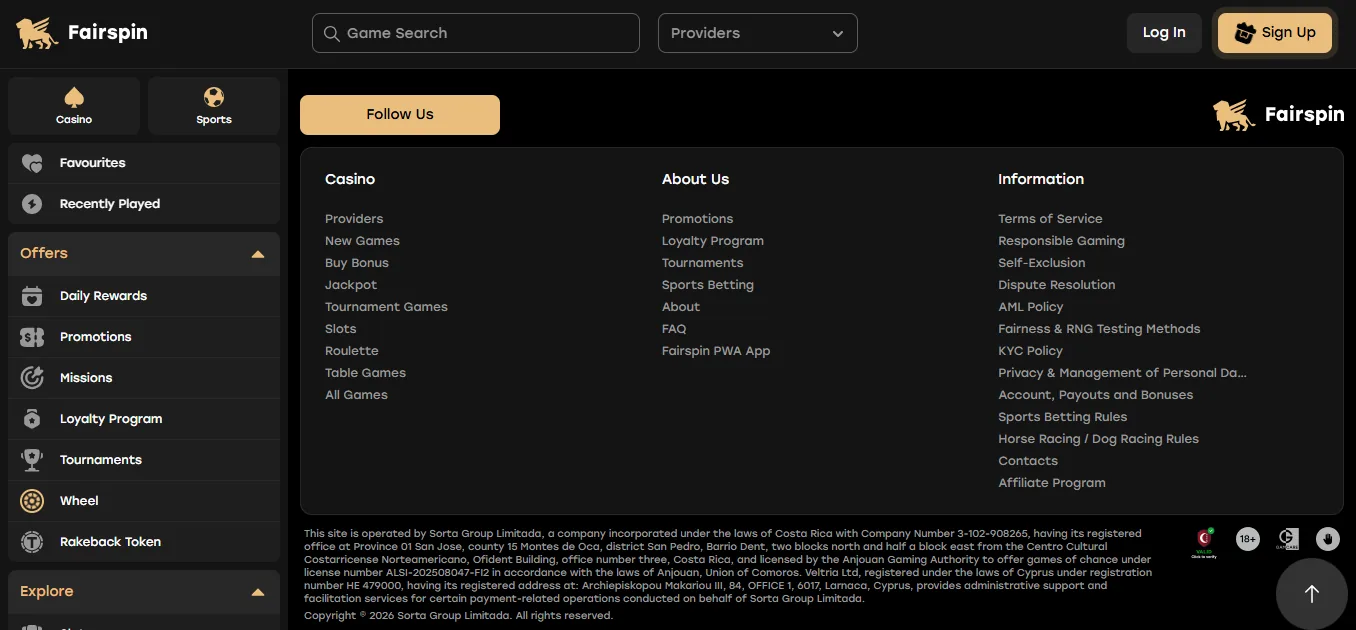Click the Promotions gift icon
The image size is (1356, 630).
pyautogui.click(x=32, y=337)
